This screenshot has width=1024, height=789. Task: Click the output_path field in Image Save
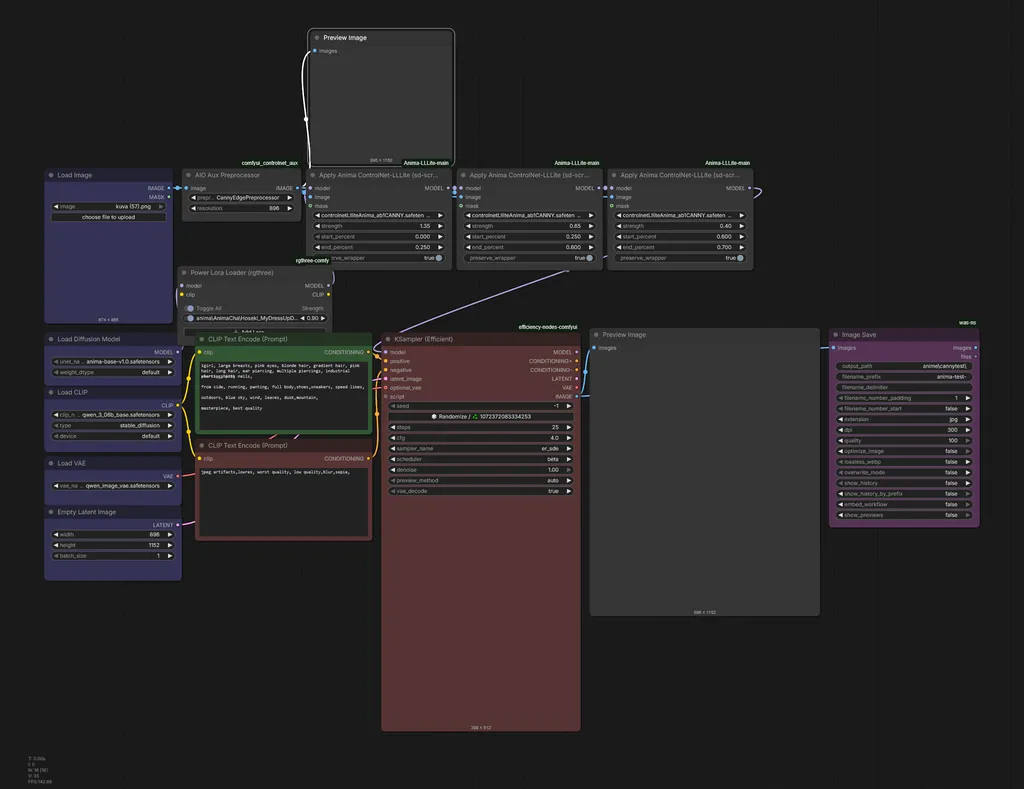pyautogui.click(x=904, y=366)
